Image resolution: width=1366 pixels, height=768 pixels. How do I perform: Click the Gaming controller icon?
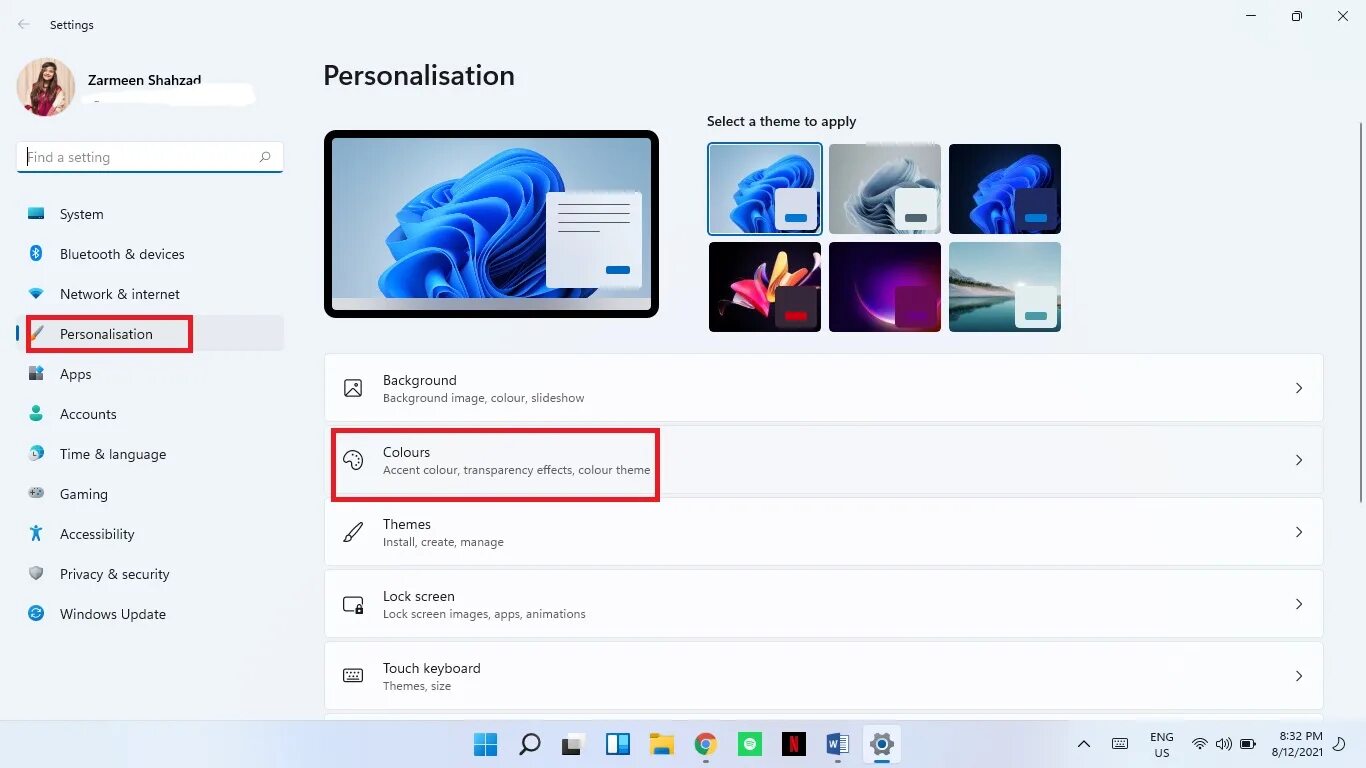(x=36, y=493)
